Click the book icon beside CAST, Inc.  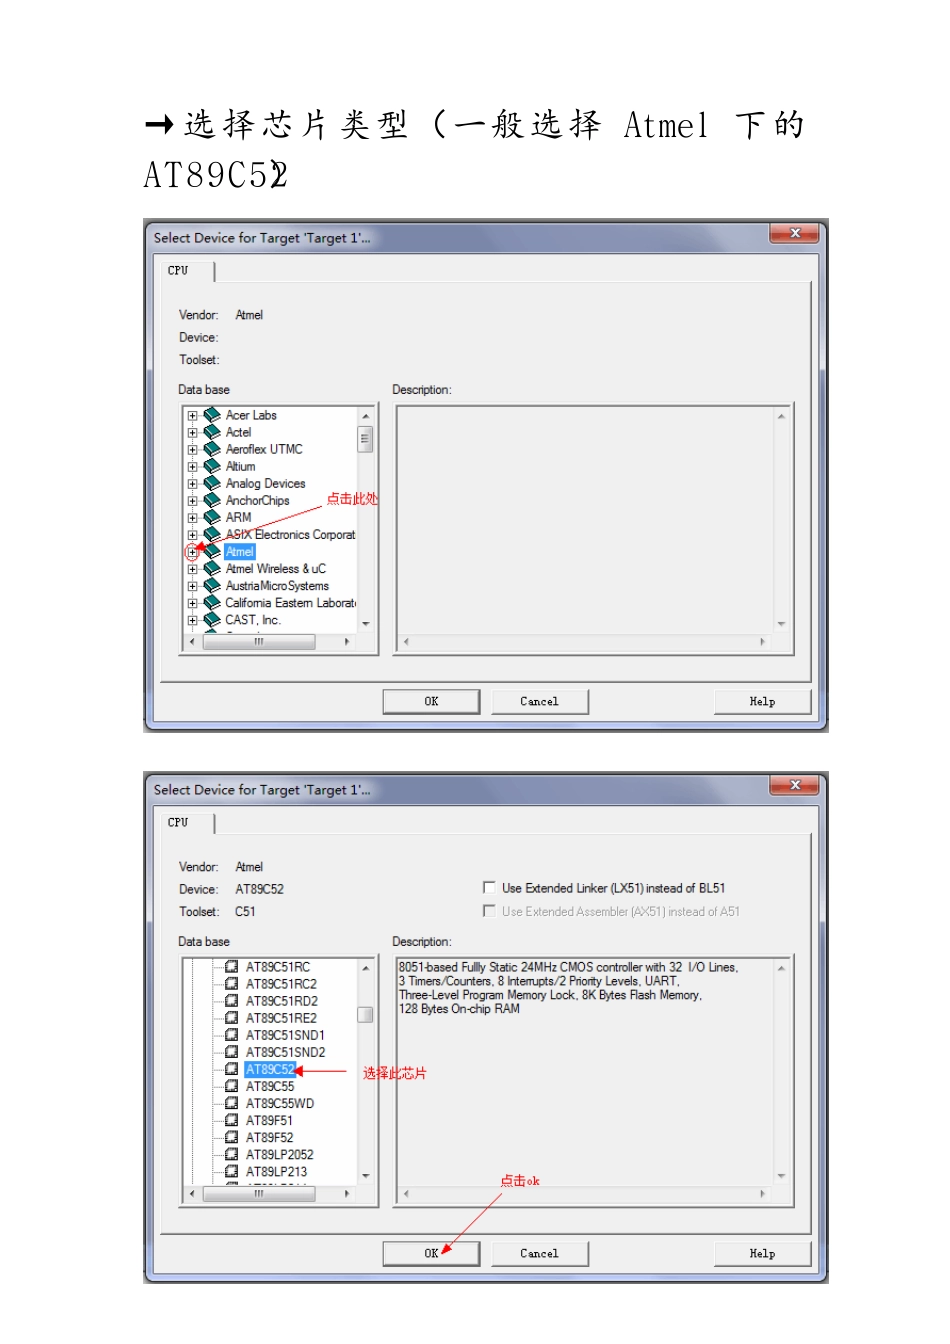(212, 619)
